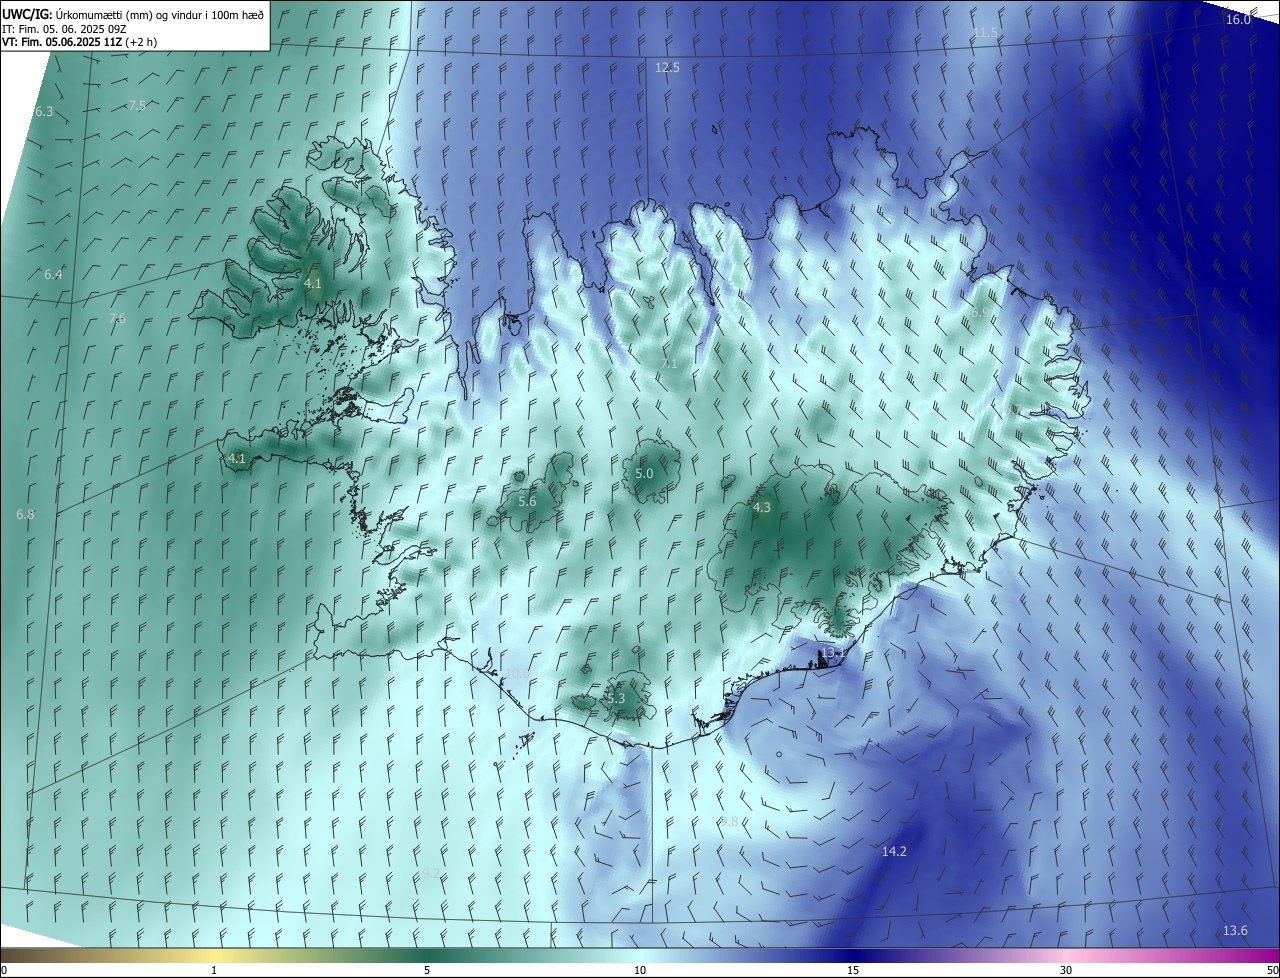Click the colour scale tick label 5

click(x=427, y=970)
